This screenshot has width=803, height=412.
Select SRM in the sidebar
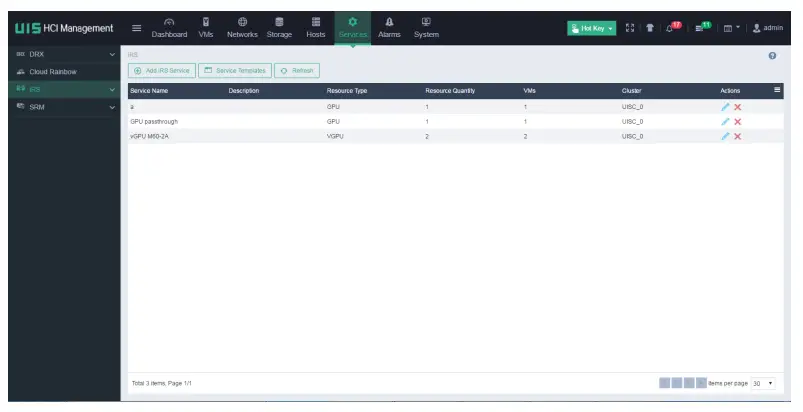pos(37,107)
